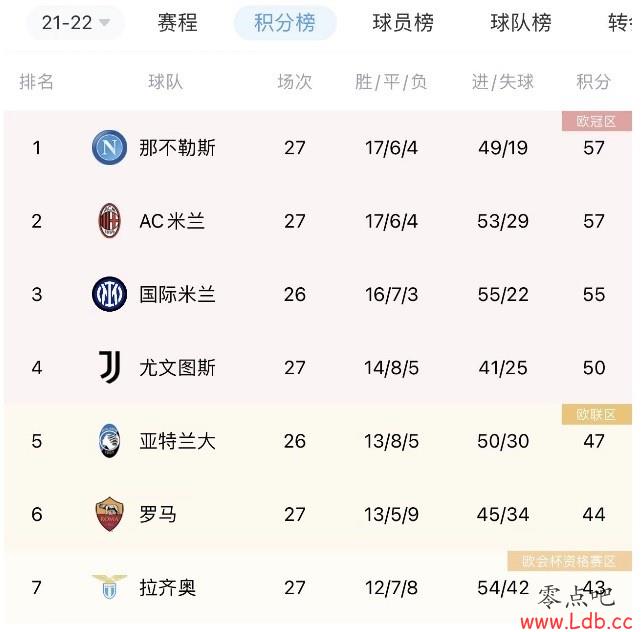The height and width of the screenshot is (632, 642).
Task: Click the AS Roma wolf crest
Action: click(x=109, y=514)
